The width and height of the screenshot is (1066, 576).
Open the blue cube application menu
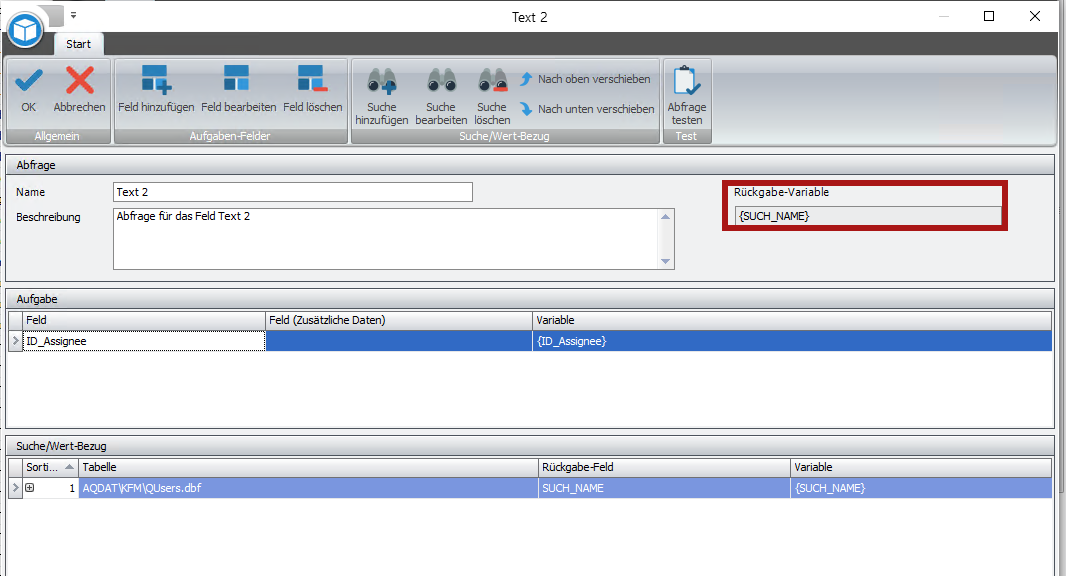pos(25,30)
